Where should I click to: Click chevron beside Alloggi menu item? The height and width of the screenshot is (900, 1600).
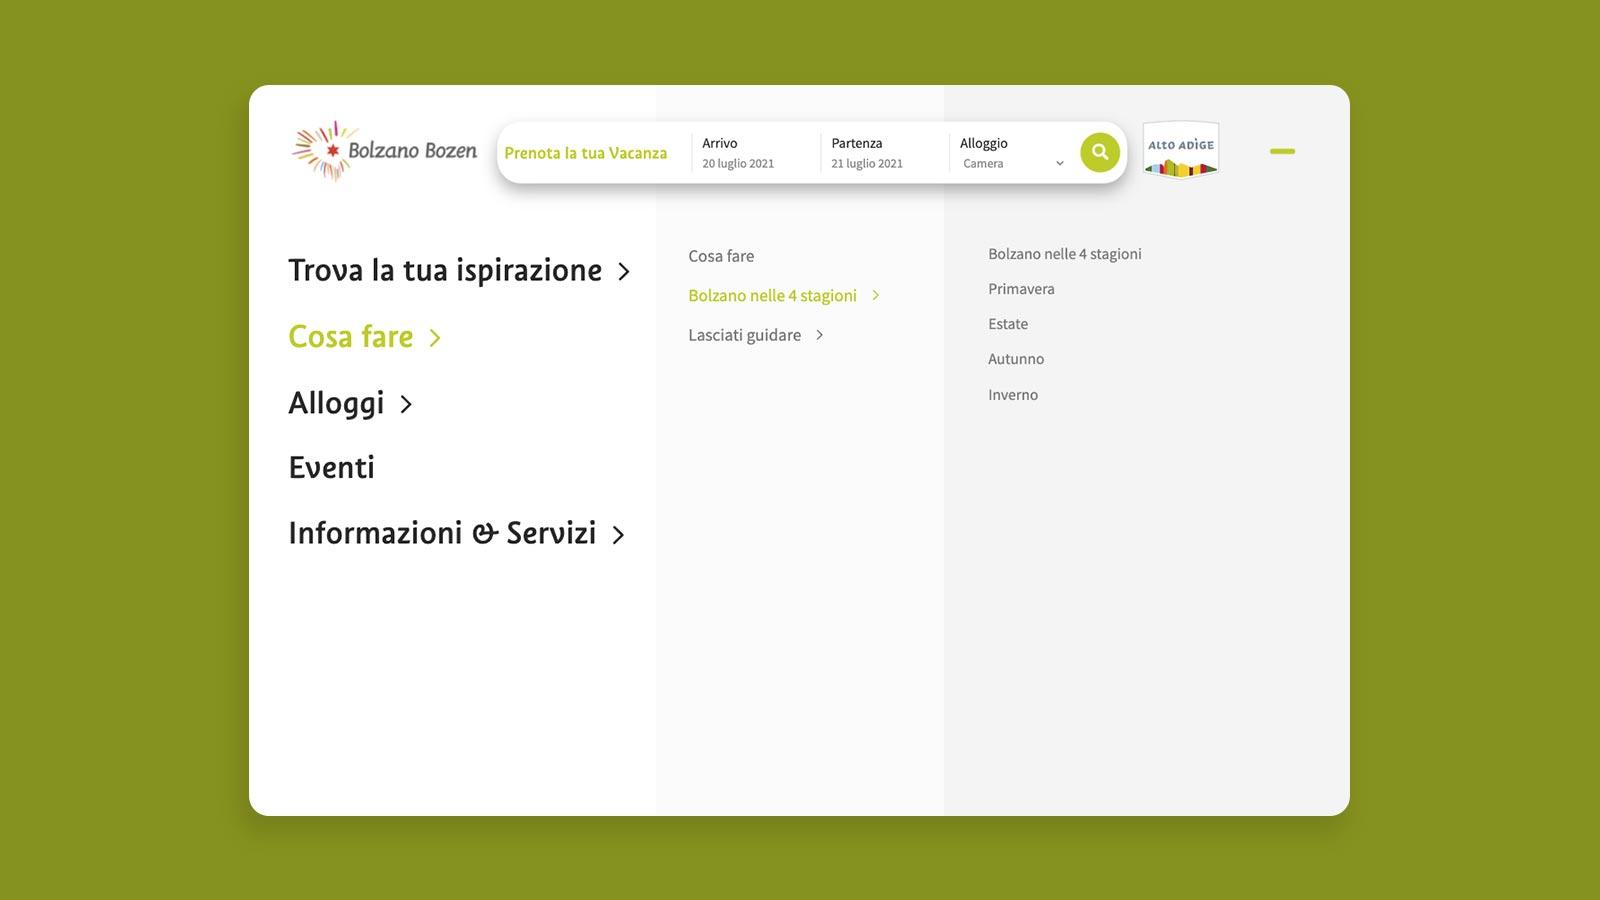tap(406, 404)
